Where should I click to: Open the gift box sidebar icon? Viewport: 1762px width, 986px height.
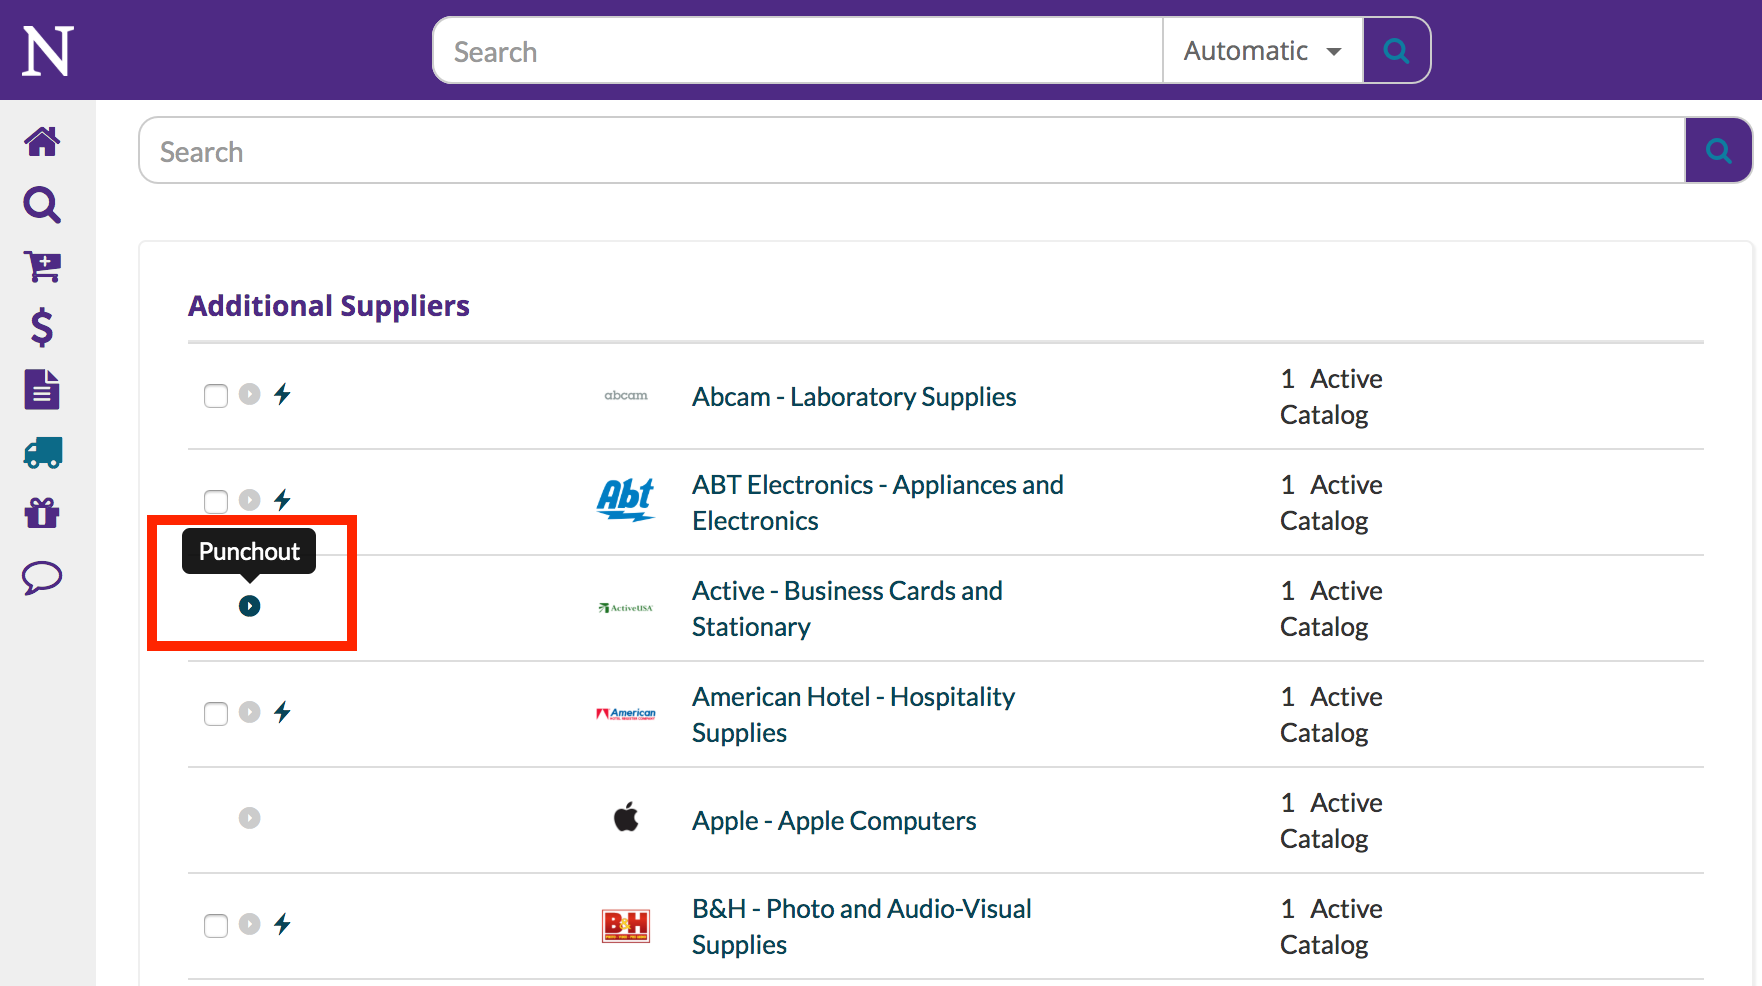click(x=42, y=513)
